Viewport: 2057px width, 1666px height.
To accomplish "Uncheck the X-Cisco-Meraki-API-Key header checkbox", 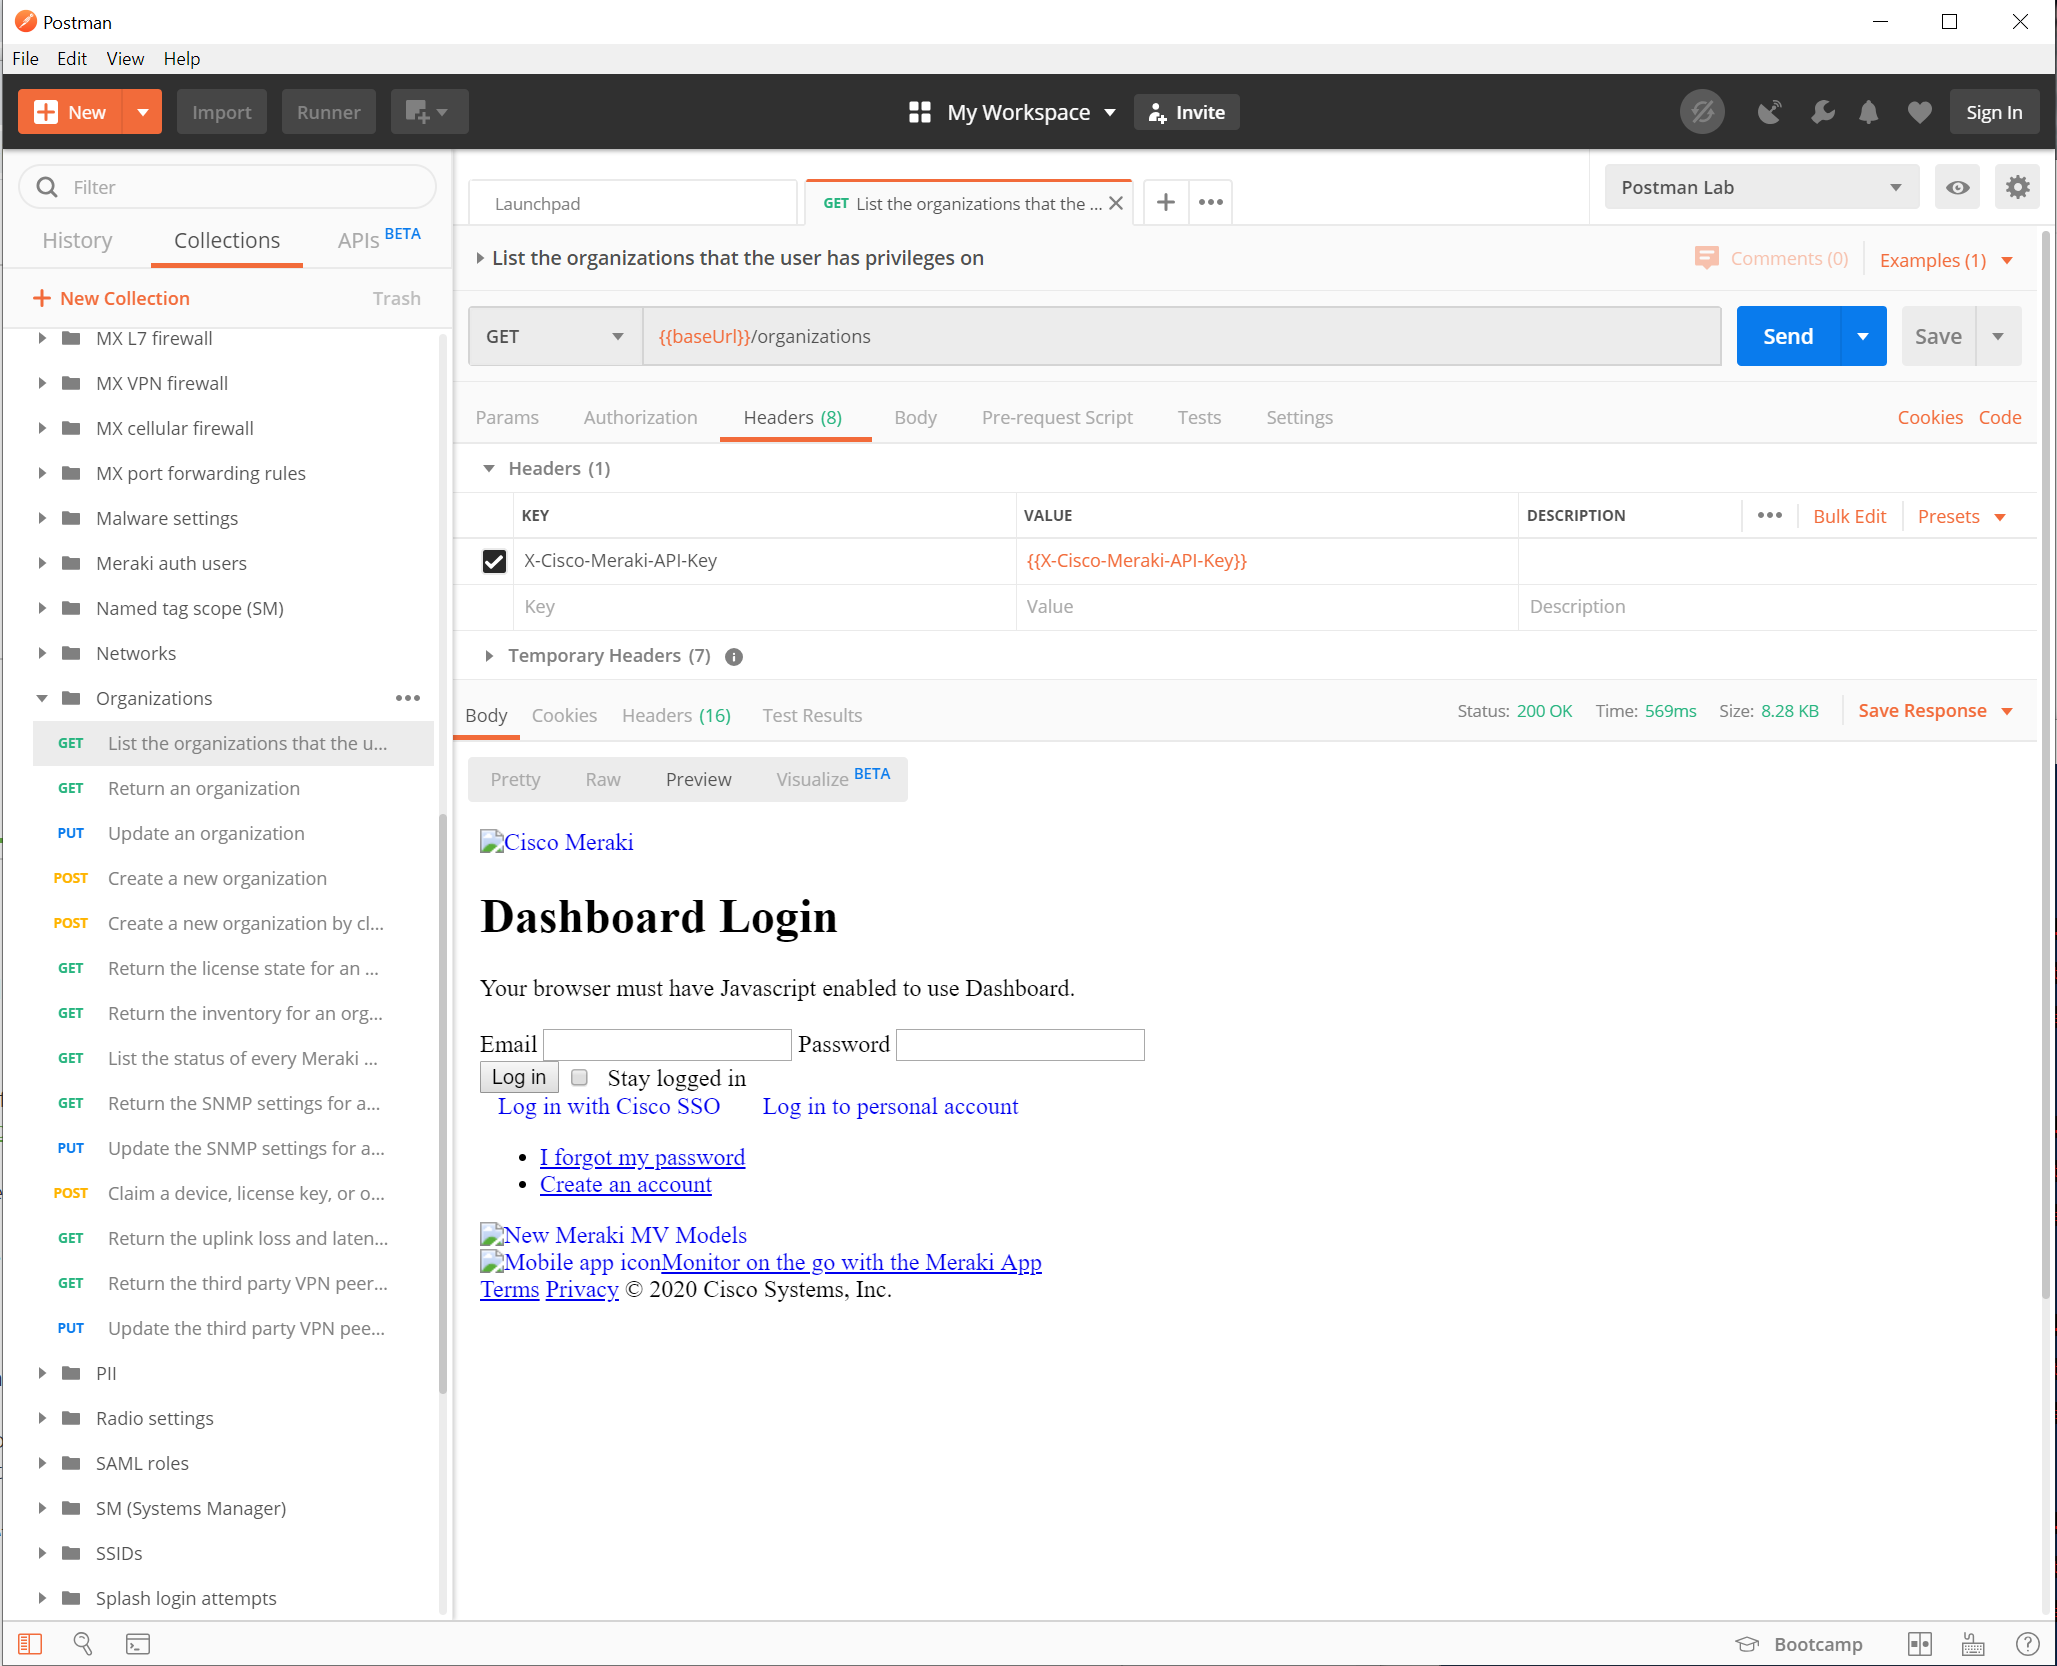I will click(x=494, y=561).
